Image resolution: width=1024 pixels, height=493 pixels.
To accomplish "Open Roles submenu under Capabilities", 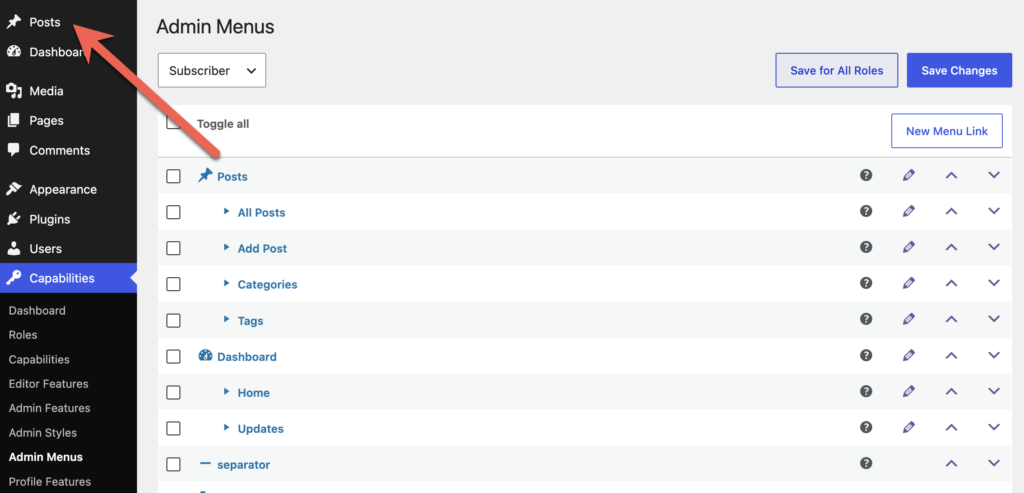I will 23,335.
